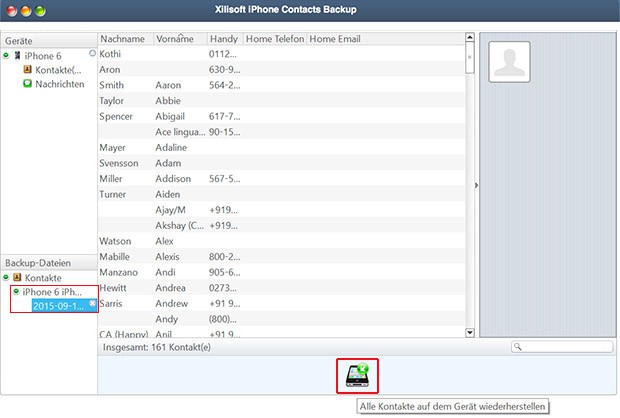Select the Mabille Alexis contact
The image size is (620, 418).
tap(282, 256)
